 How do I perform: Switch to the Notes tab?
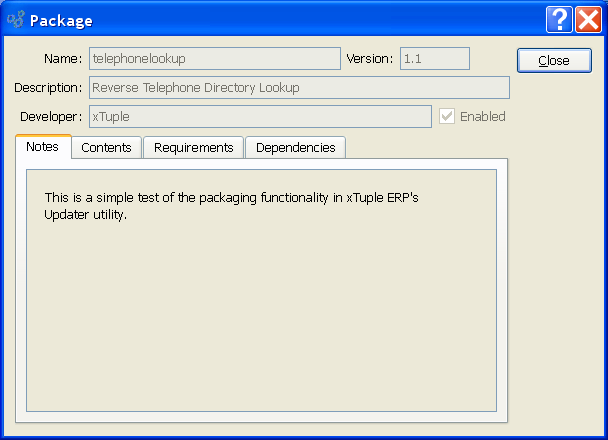click(43, 147)
